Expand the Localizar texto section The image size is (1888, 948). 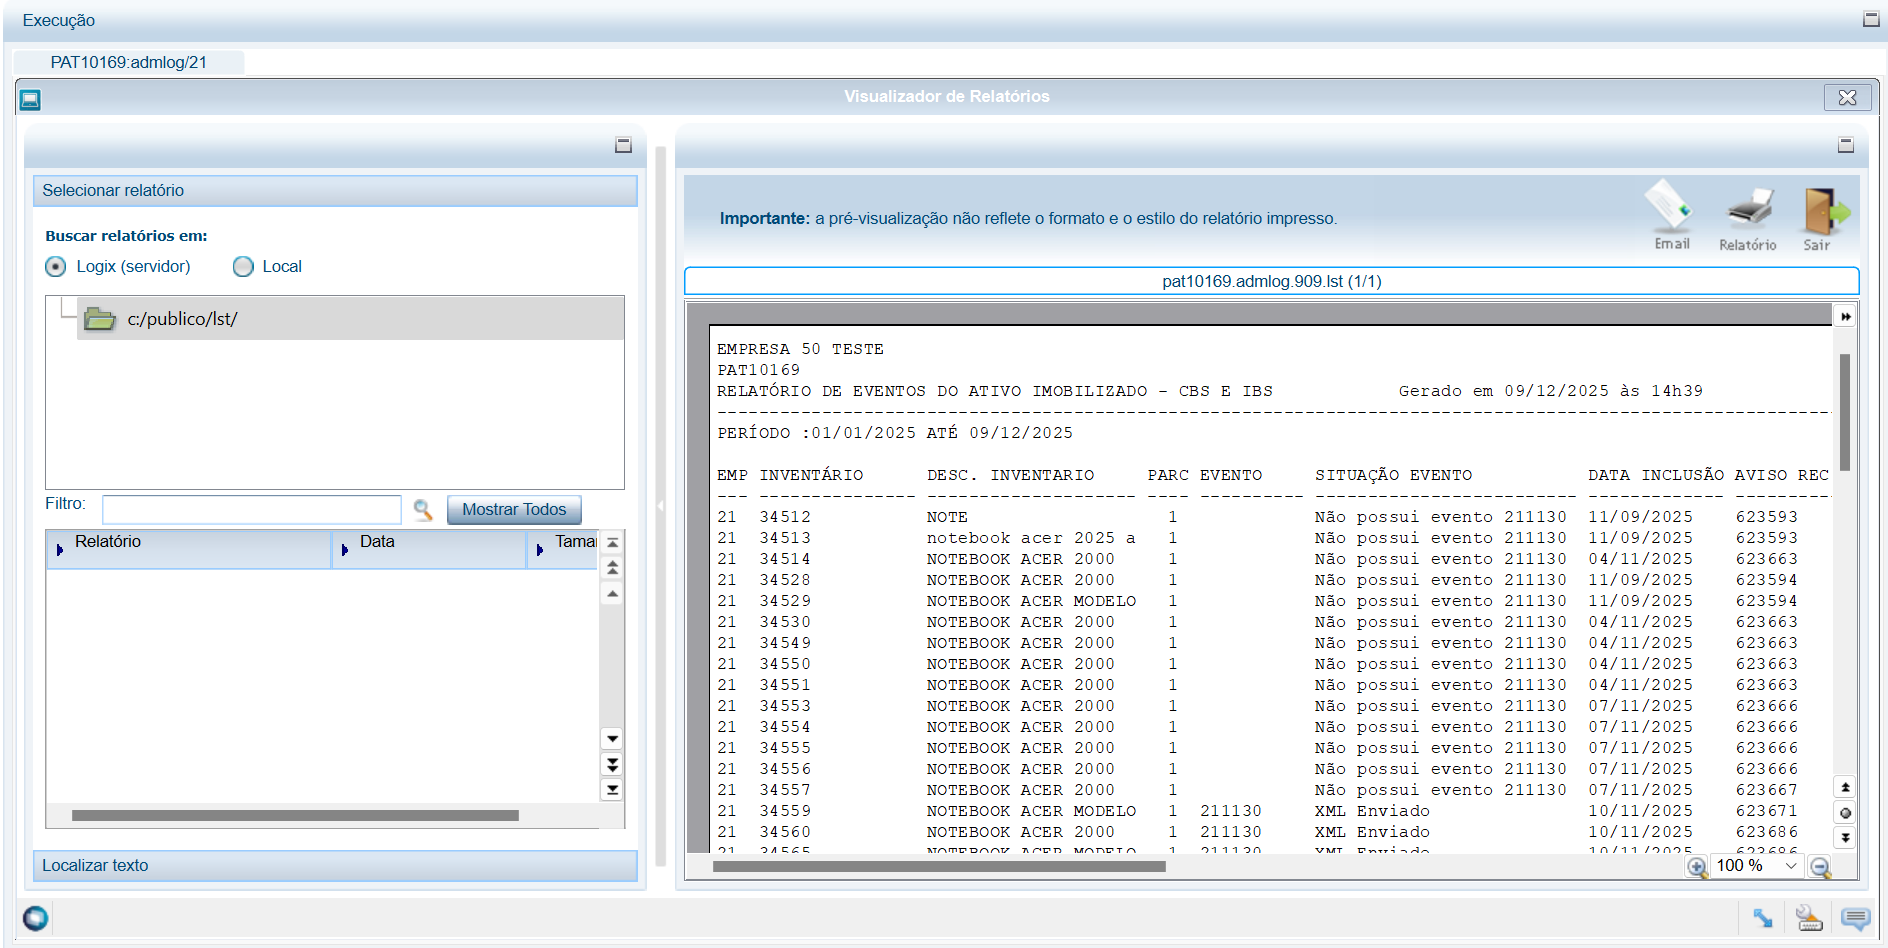(335, 866)
